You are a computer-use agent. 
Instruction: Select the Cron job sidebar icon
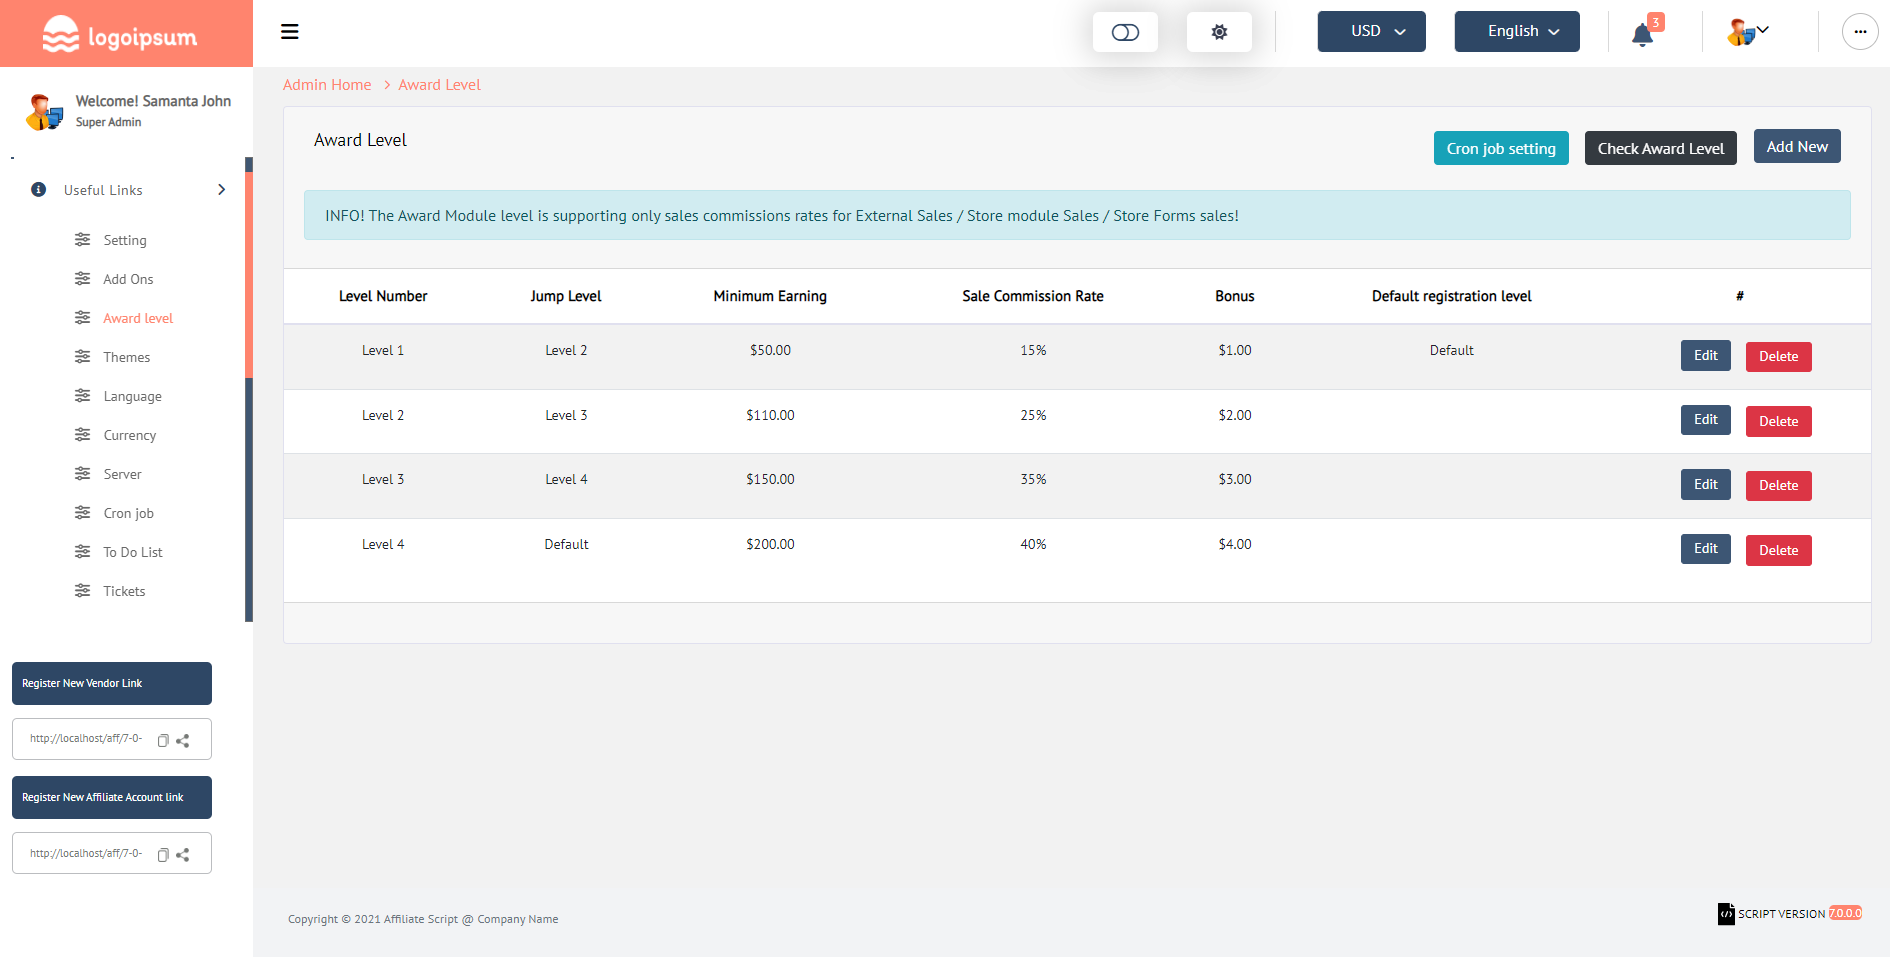(82, 512)
